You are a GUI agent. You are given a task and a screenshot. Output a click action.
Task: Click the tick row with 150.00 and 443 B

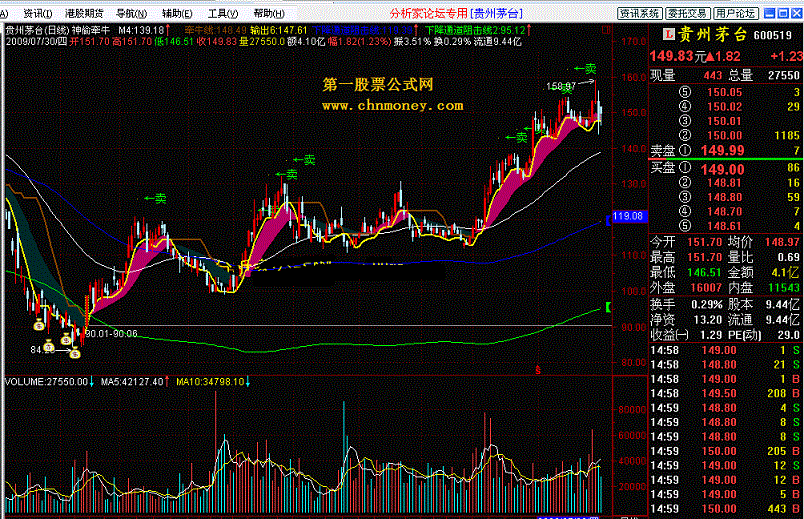coord(725,509)
